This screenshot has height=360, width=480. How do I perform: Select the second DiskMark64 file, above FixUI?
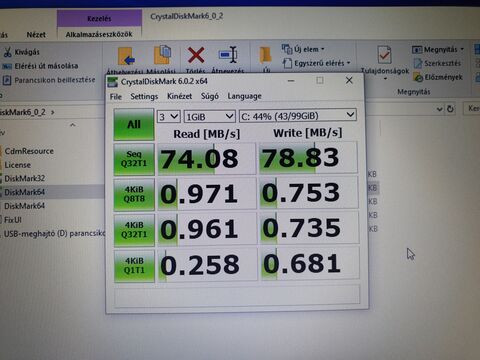coord(24,206)
